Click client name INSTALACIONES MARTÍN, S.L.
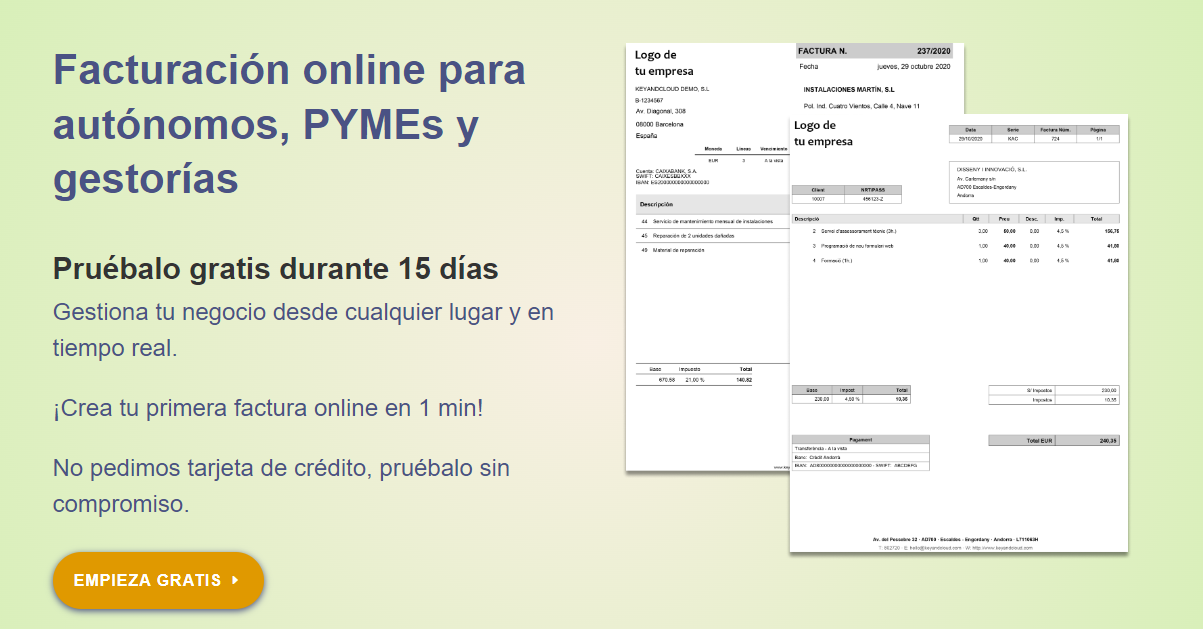1203x629 pixels. (852, 87)
